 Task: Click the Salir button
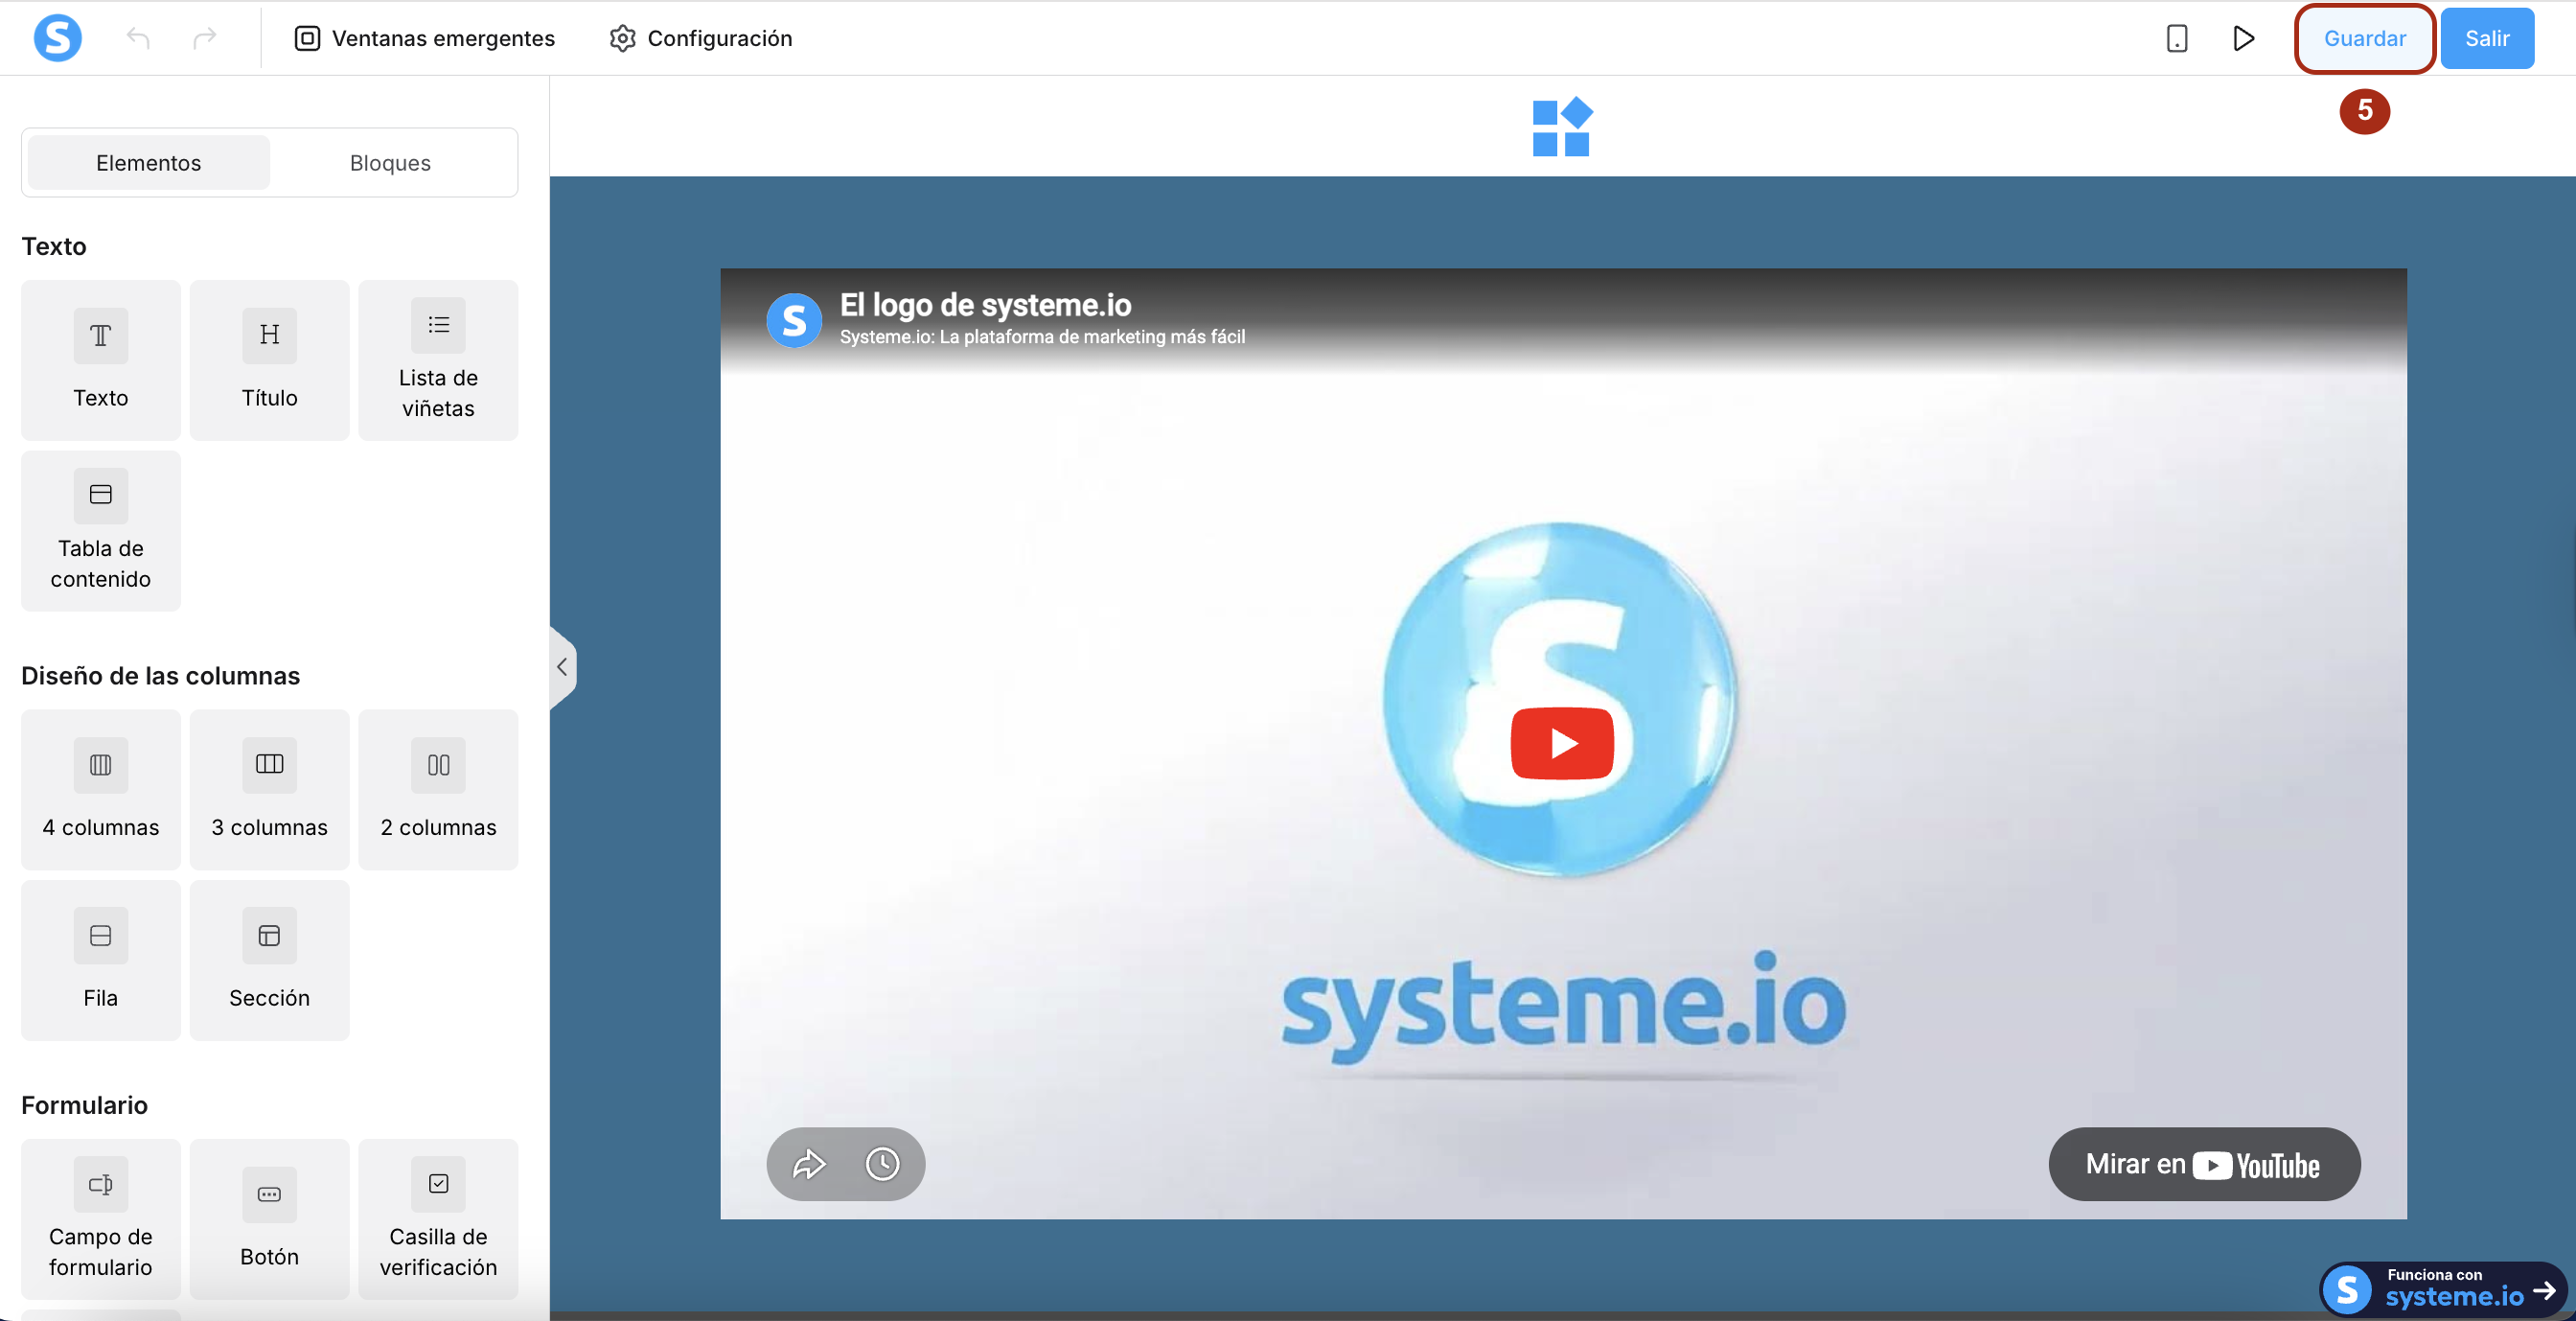pyautogui.click(x=2486, y=38)
